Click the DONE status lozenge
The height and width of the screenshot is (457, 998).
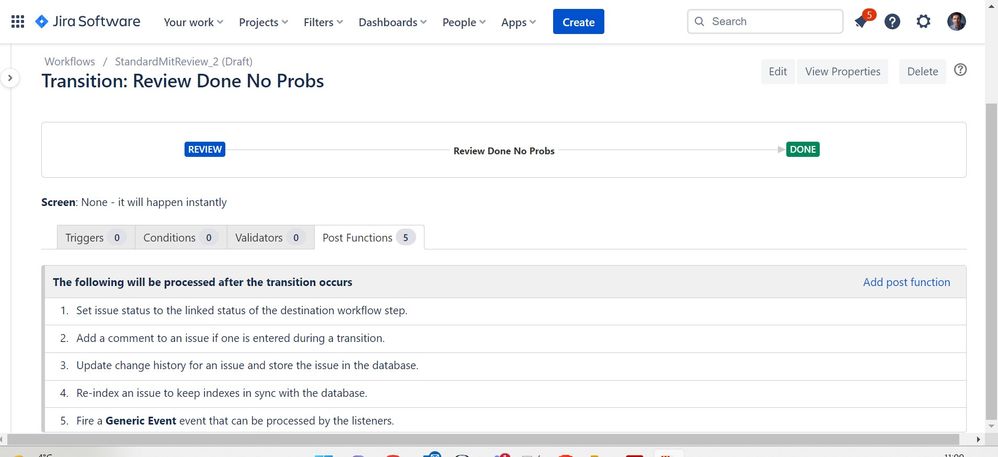tap(803, 150)
